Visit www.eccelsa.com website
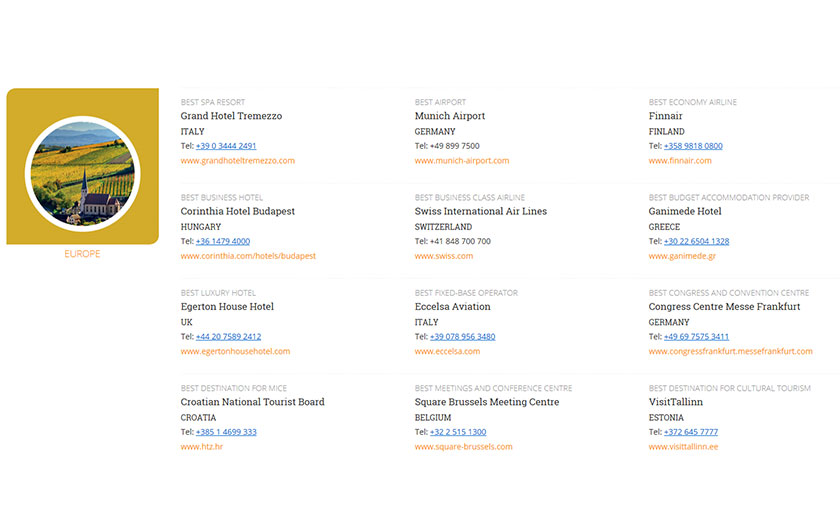 click(447, 351)
